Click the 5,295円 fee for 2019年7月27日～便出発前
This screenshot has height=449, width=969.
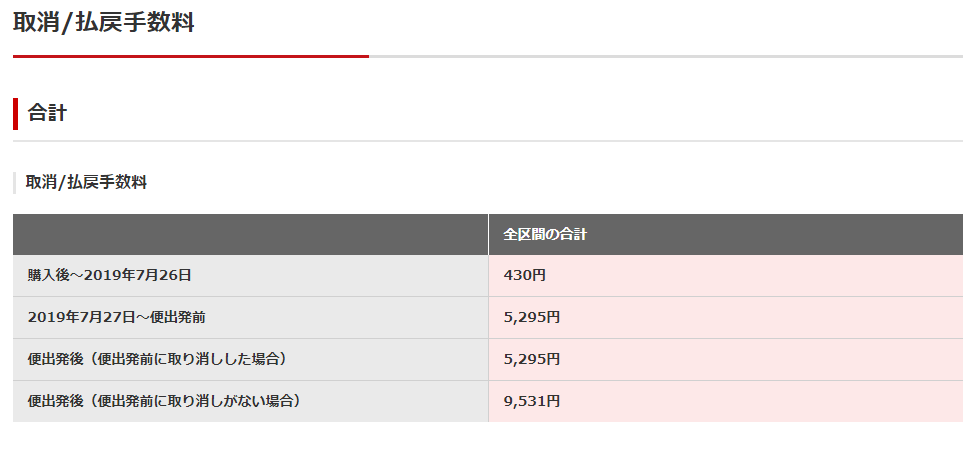pos(532,317)
